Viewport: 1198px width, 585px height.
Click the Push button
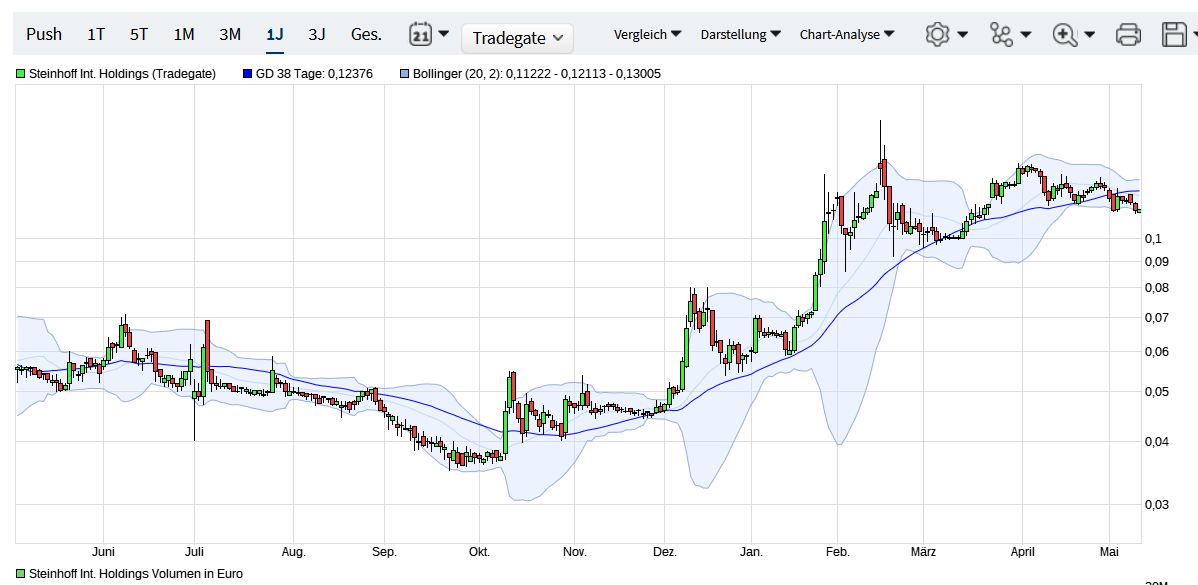click(44, 33)
